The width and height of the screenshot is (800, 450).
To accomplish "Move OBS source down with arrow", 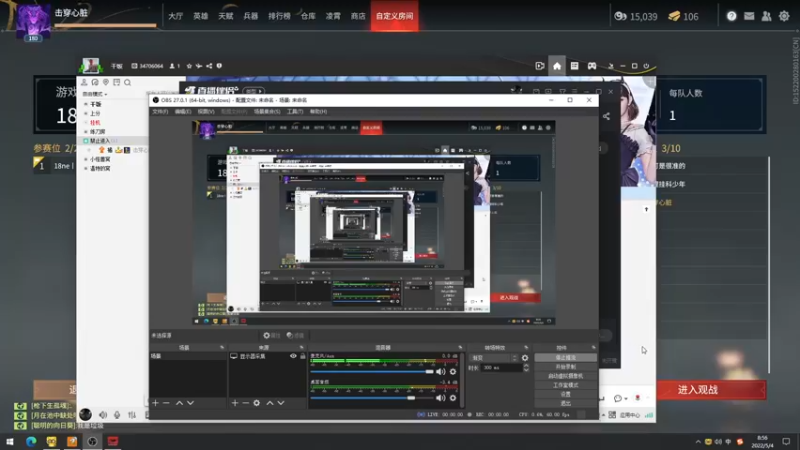I will pos(281,403).
